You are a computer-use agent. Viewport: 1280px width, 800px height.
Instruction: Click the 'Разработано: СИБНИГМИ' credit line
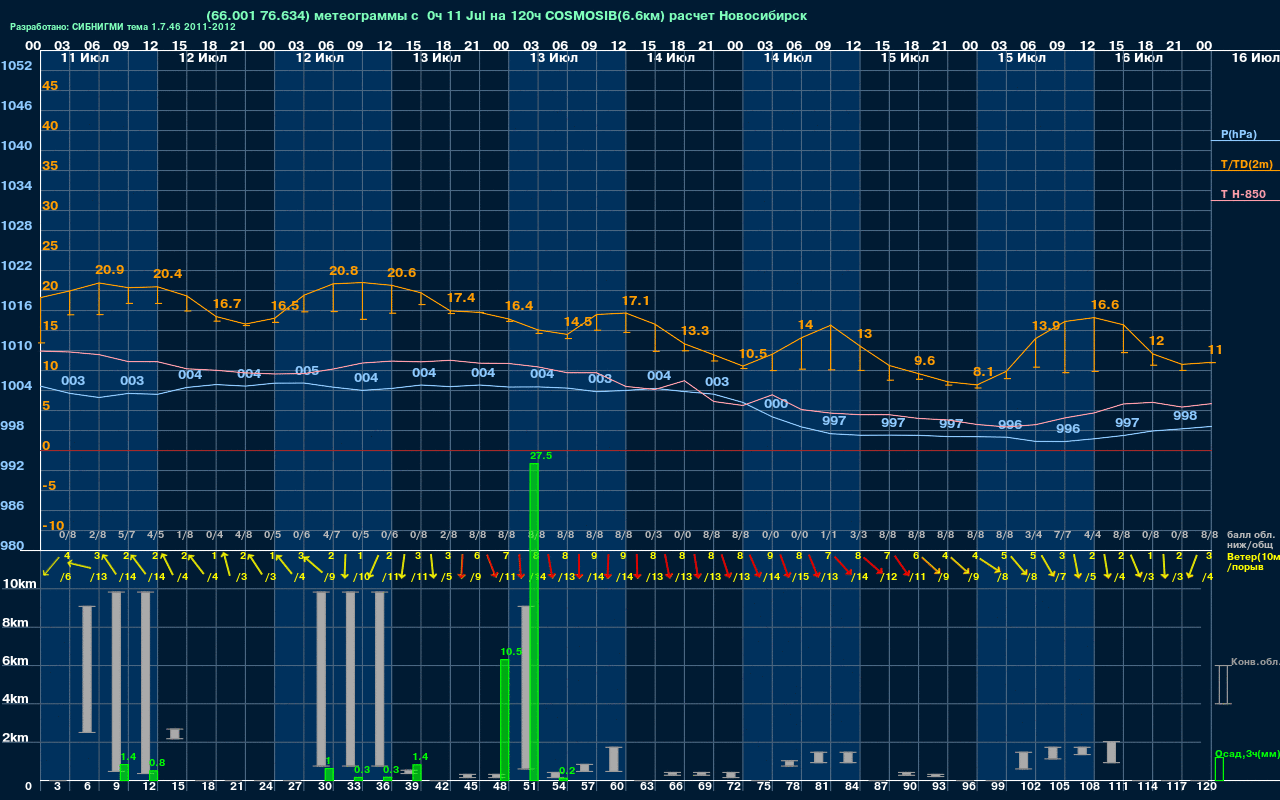(123, 26)
